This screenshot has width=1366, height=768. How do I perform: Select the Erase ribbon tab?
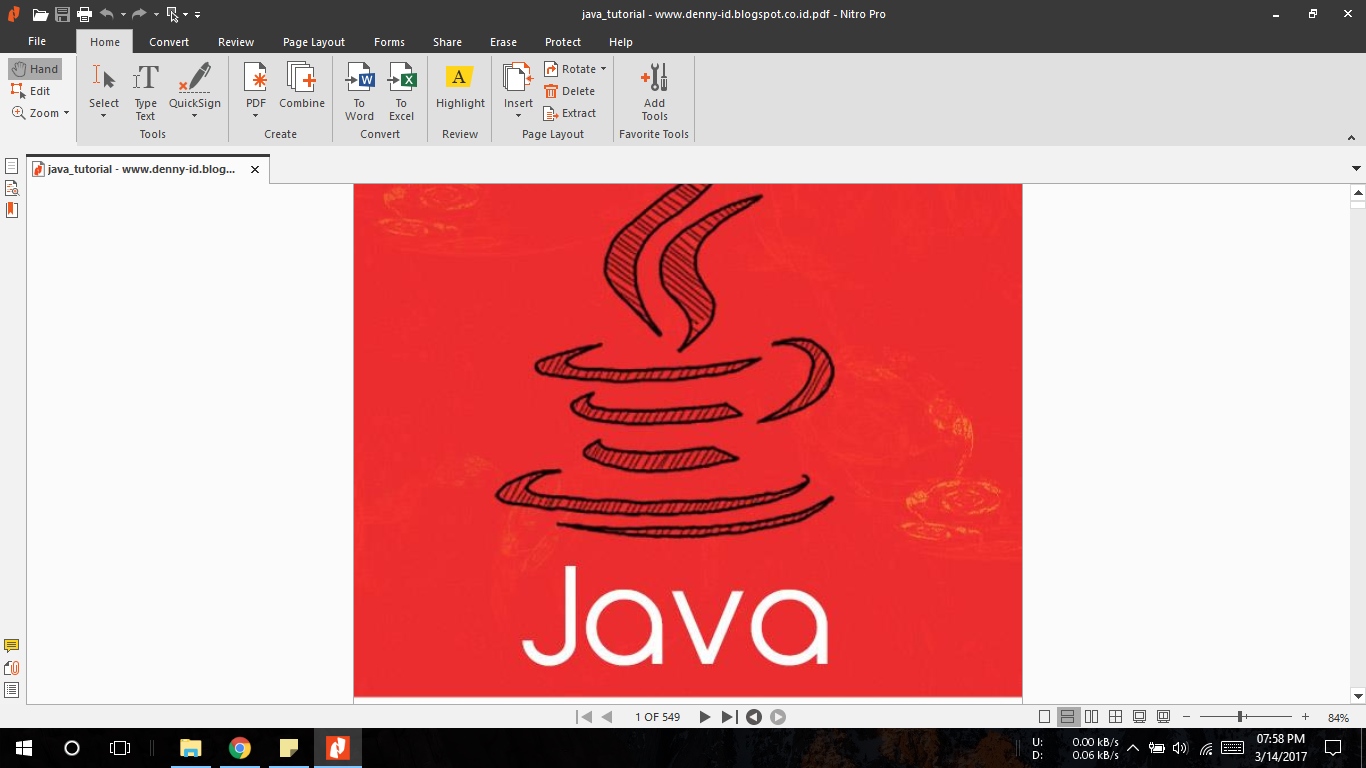click(x=504, y=42)
